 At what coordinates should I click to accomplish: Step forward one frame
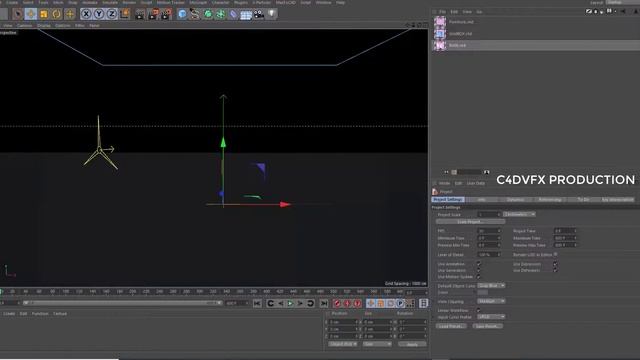coord(300,303)
